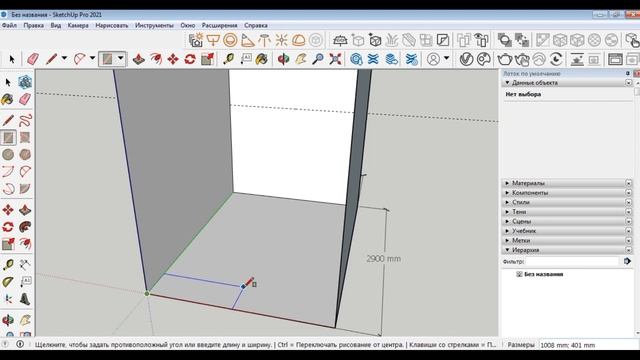Screen dimensions: 640x360
Task: Collapse the Данные объекта panel
Action: (507, 82)
